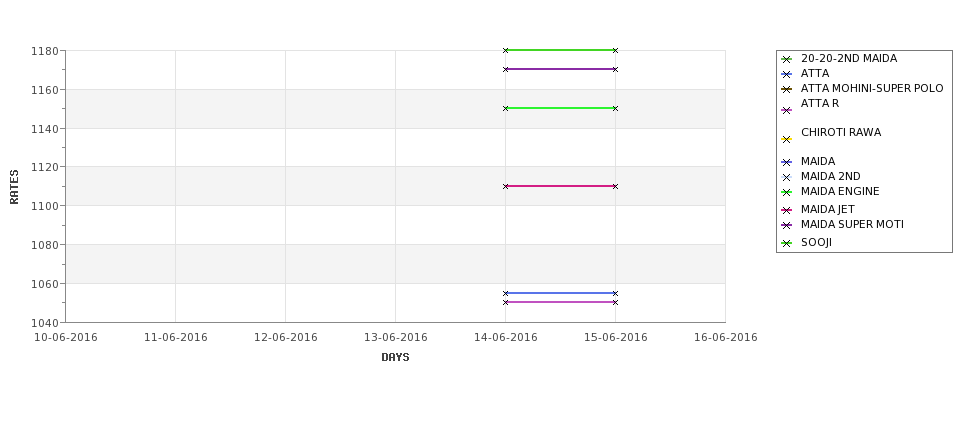Click the ATTA R legend marker

(786, 111)
